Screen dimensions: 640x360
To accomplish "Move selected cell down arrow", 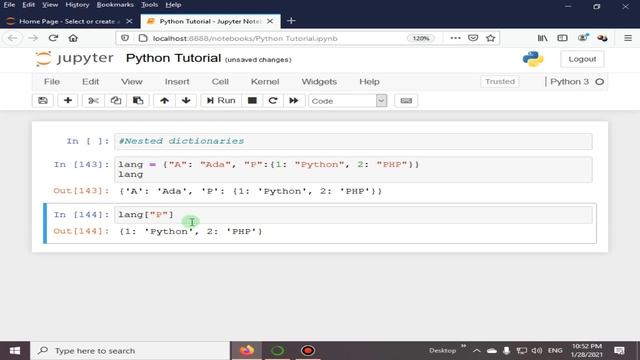I will 186,100.
